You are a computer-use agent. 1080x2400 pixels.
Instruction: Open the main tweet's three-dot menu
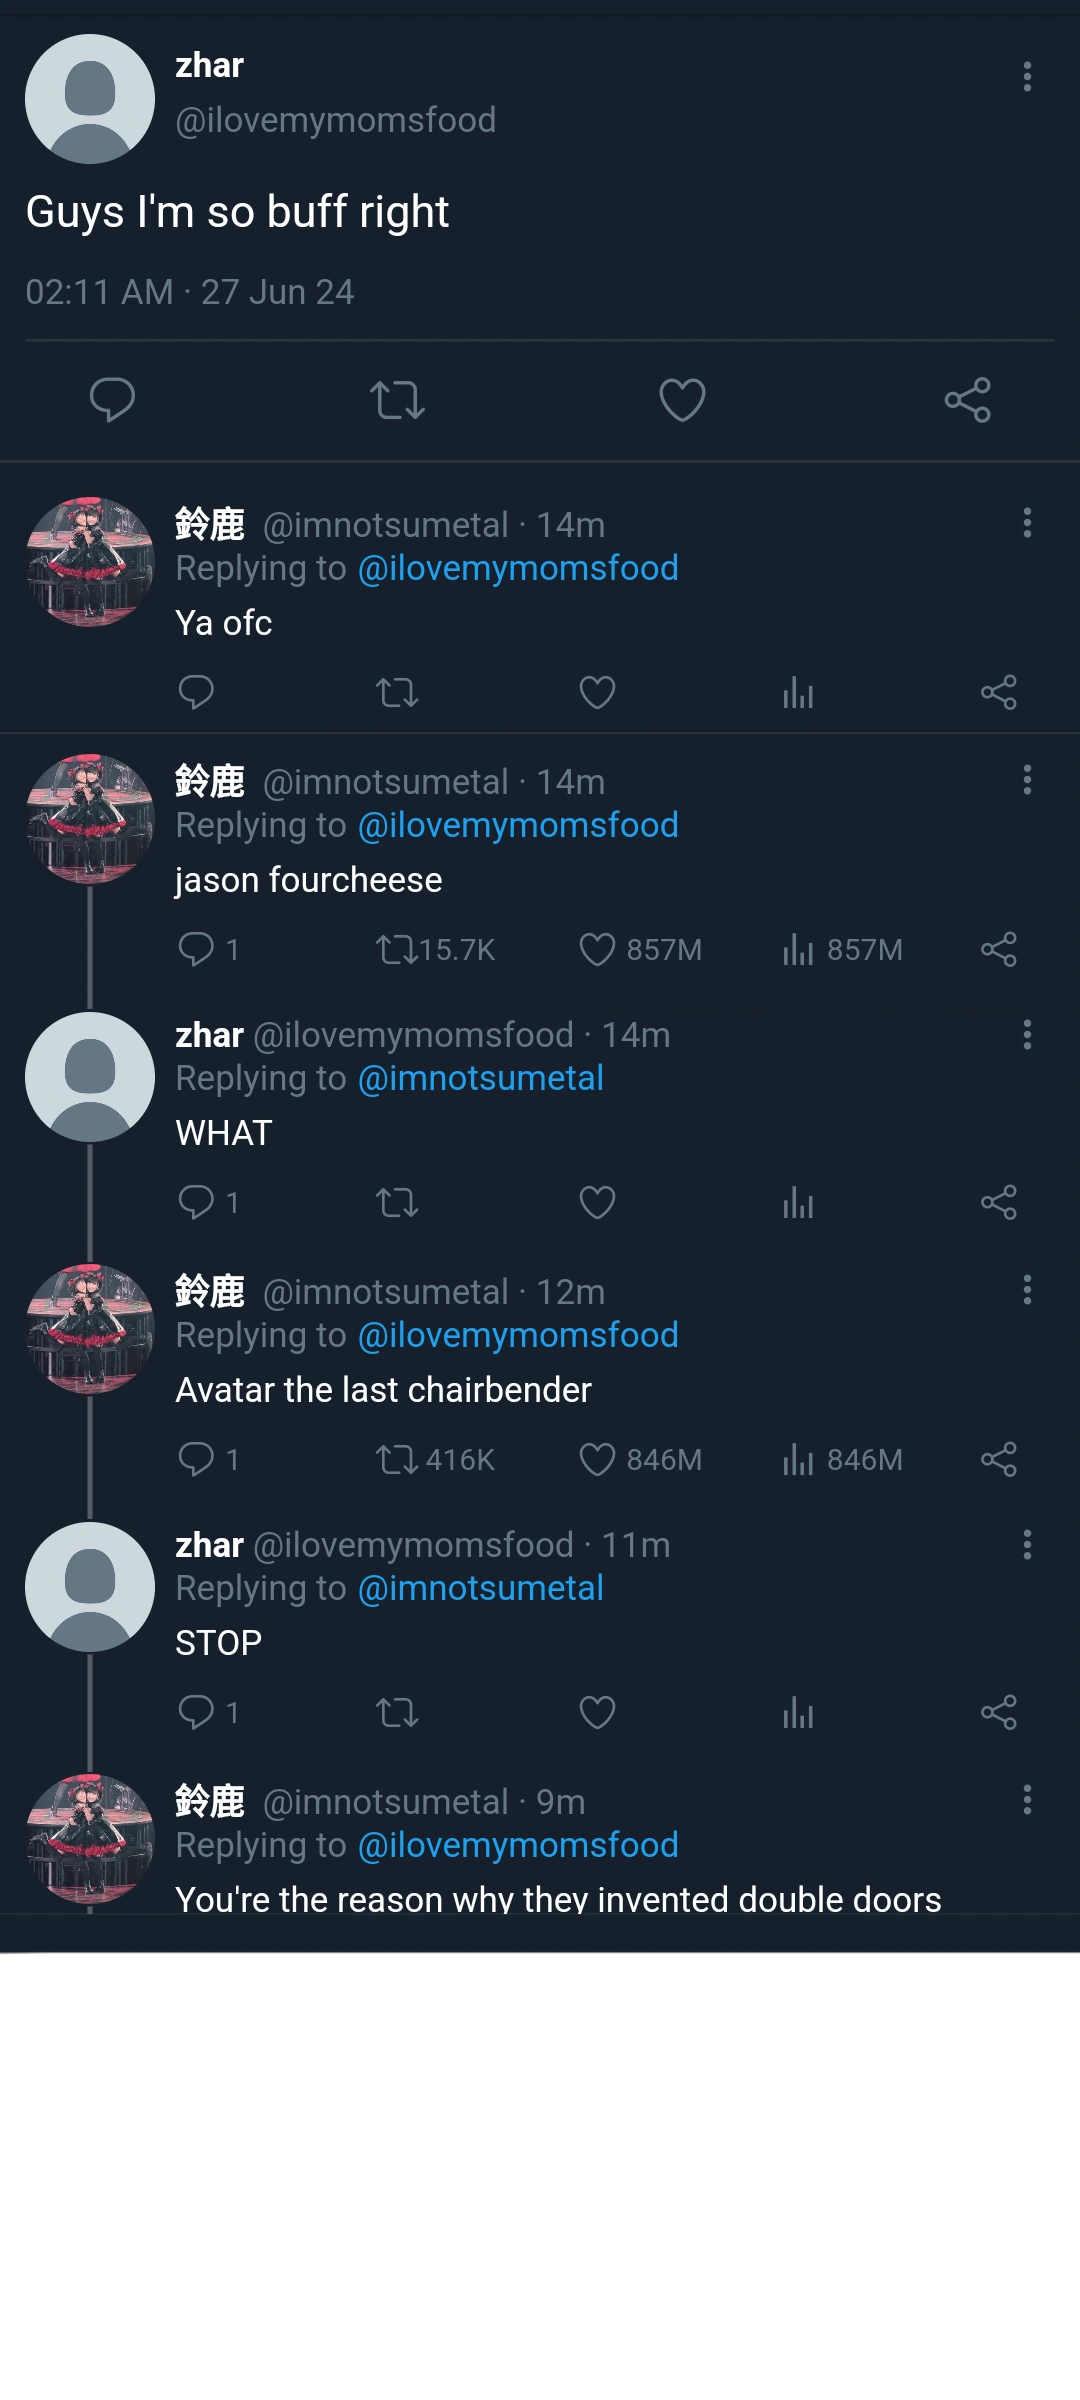tap(1027, 77)
